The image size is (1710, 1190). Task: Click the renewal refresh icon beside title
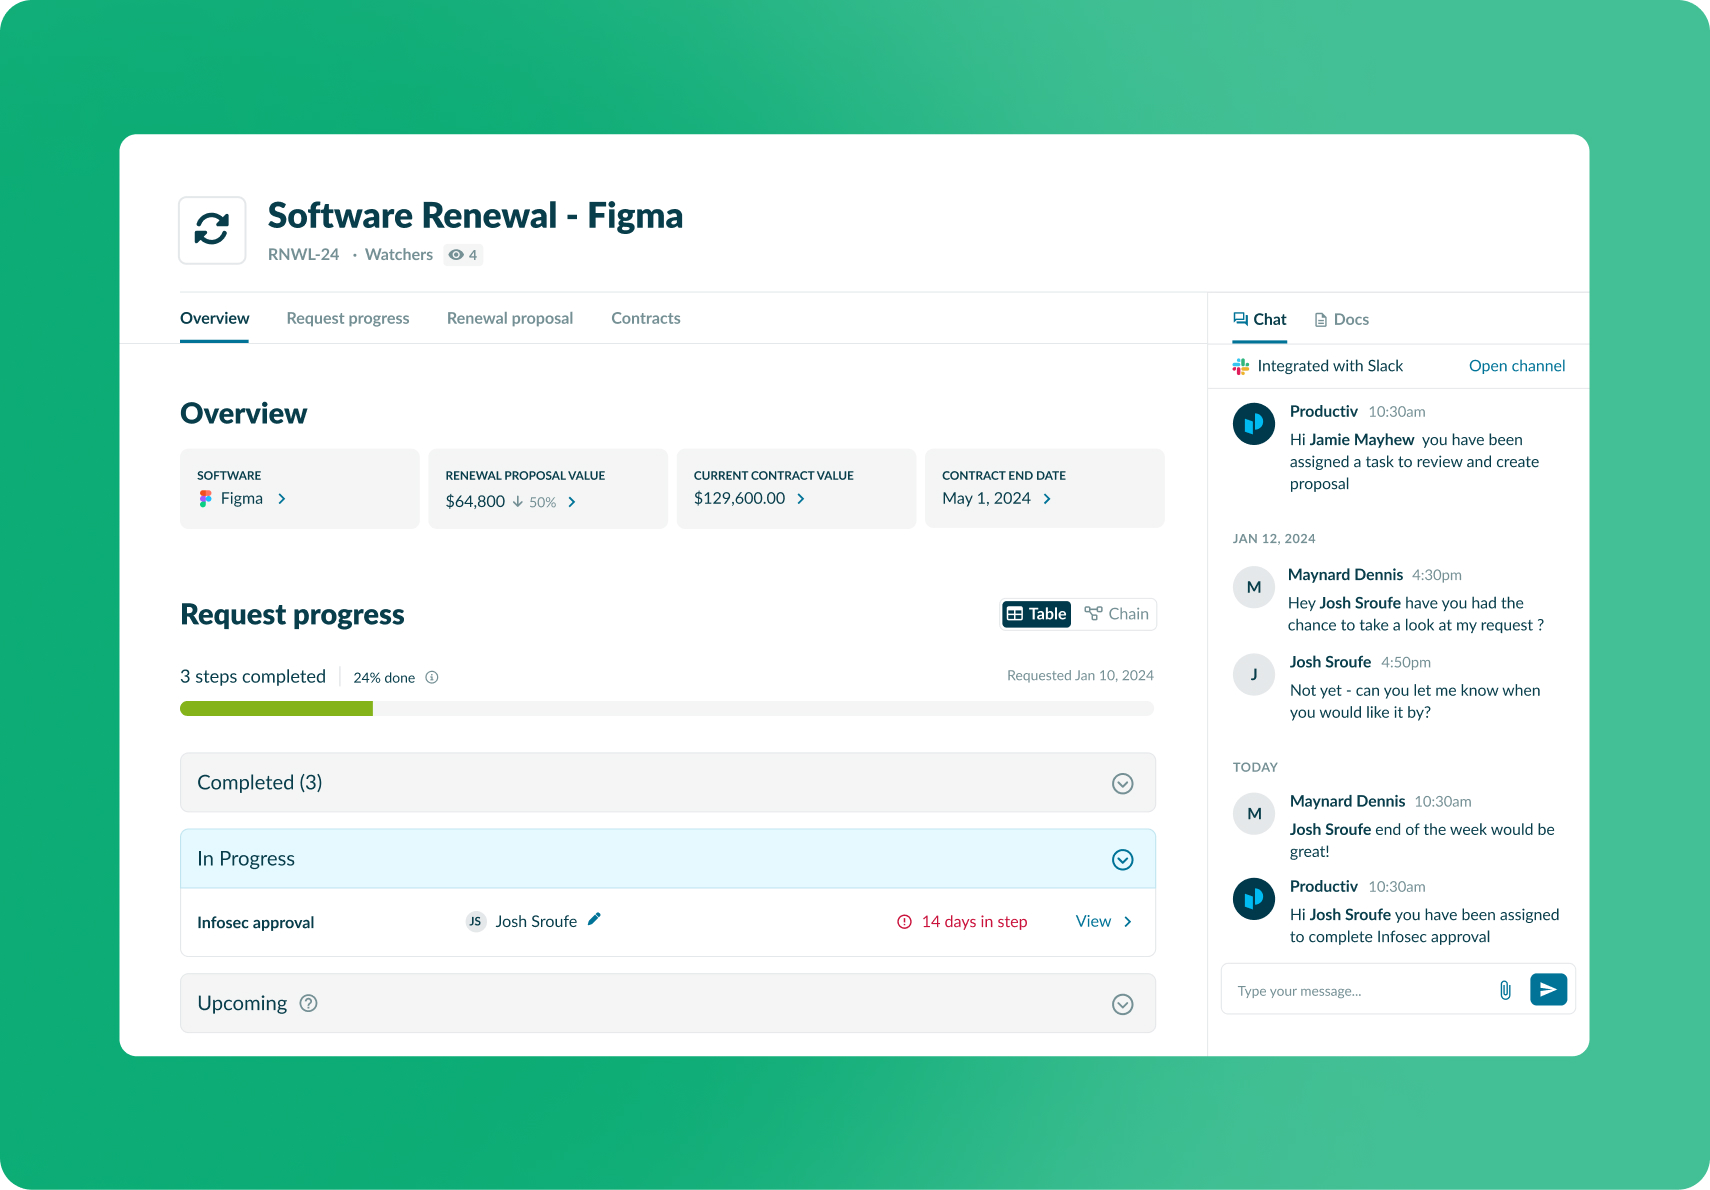[x=212, y=230]
